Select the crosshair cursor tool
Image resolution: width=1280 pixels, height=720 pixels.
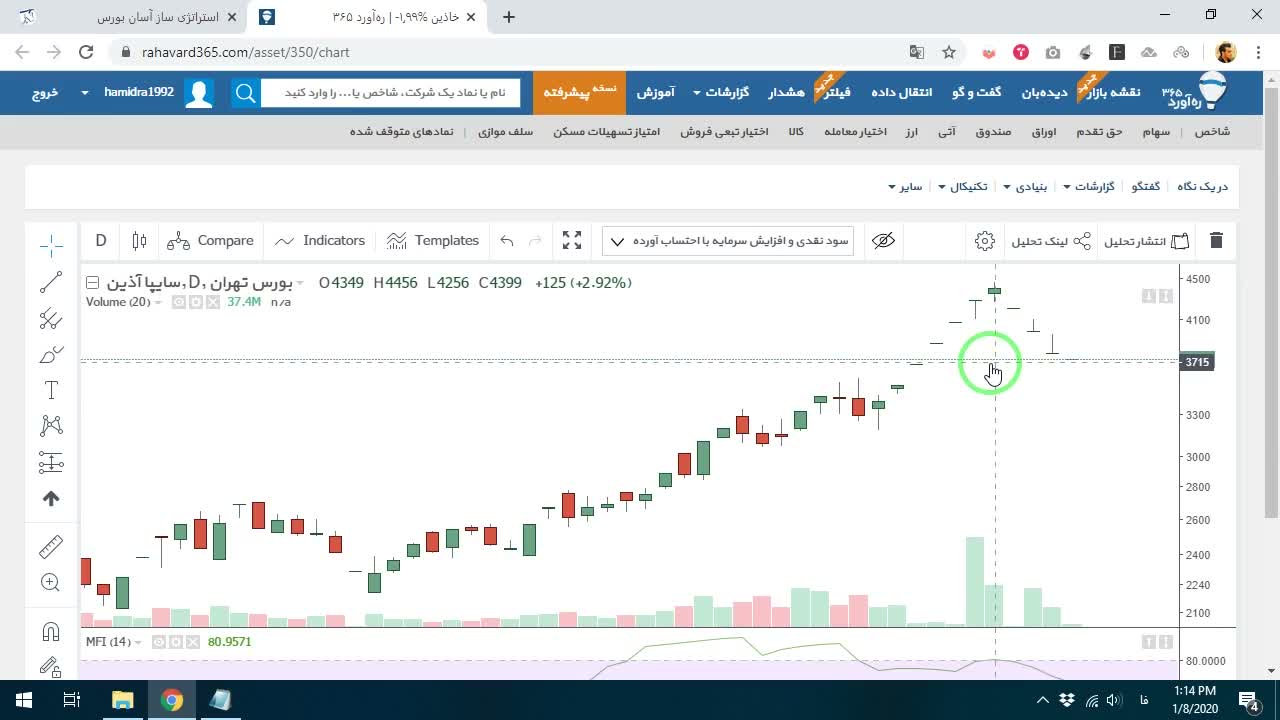[51, 244]
